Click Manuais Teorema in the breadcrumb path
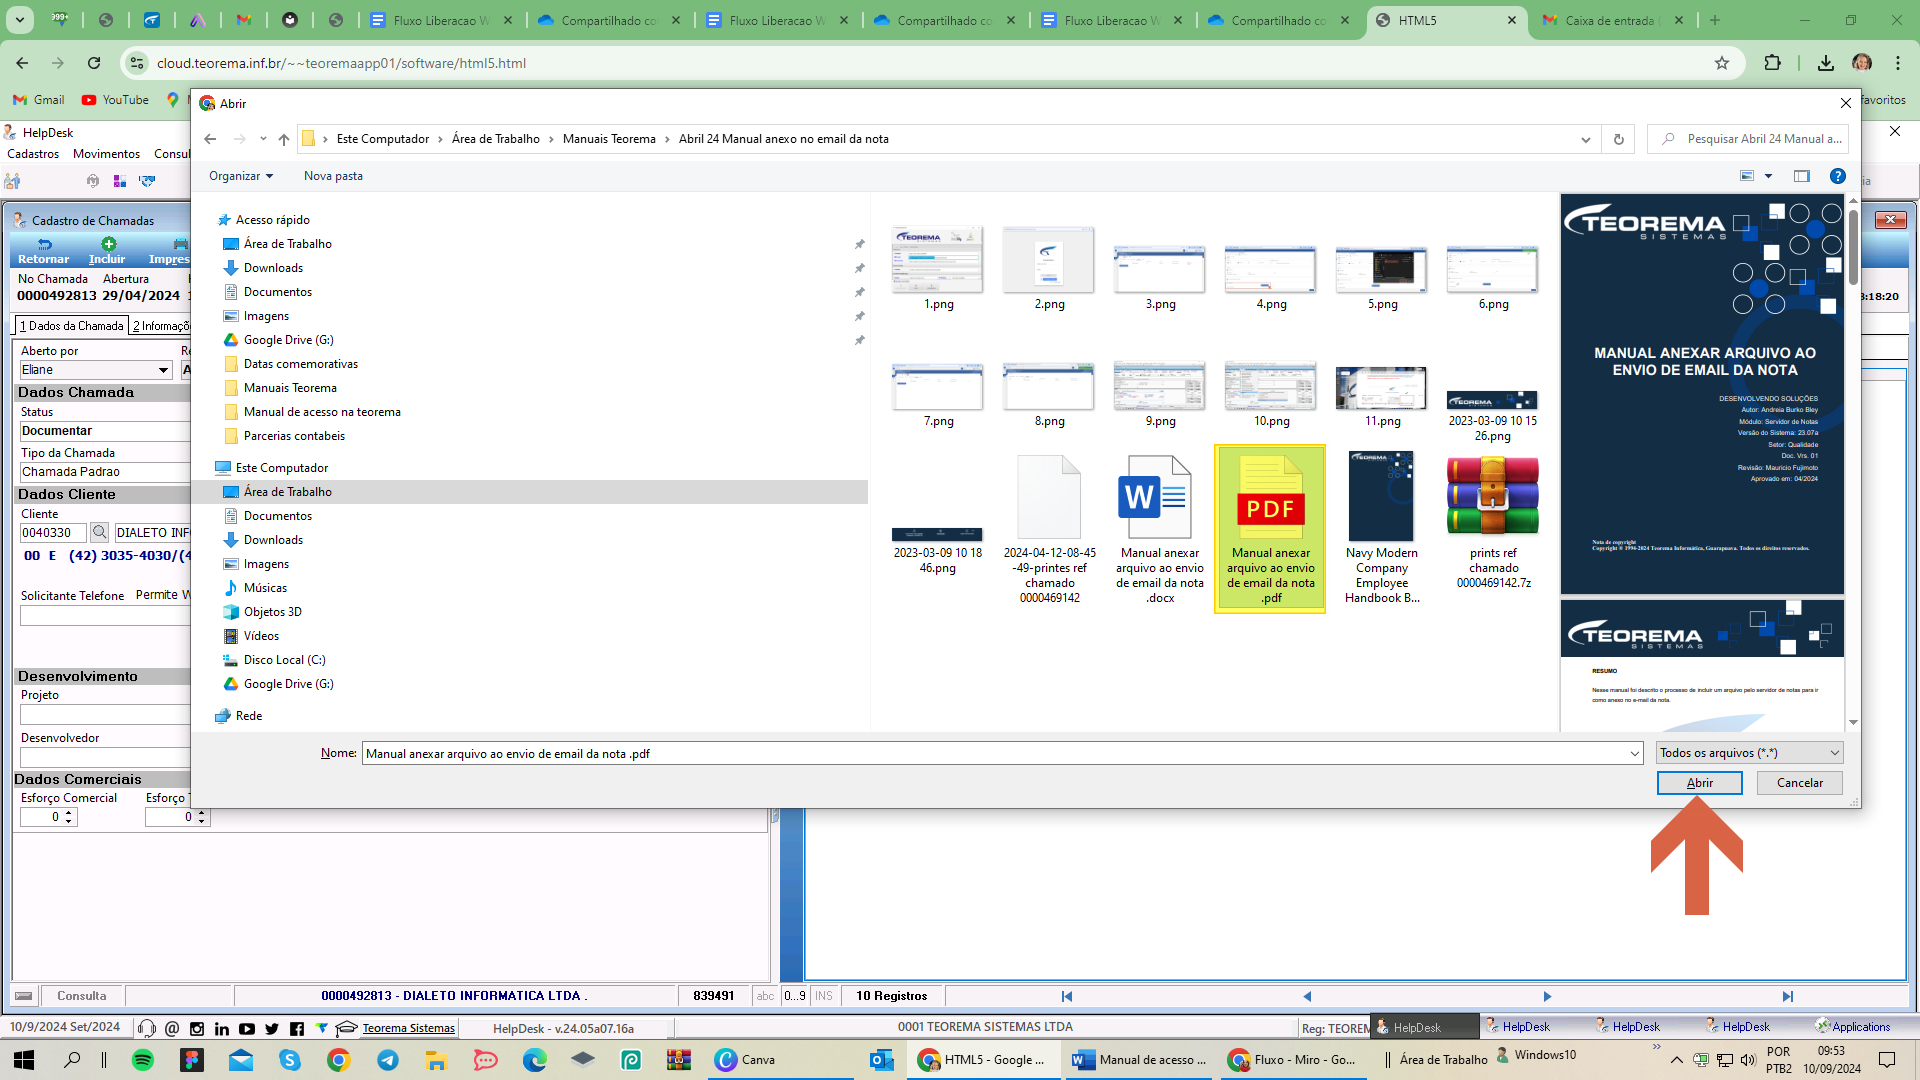The image size is (1920, 1080). pos(609,139)
